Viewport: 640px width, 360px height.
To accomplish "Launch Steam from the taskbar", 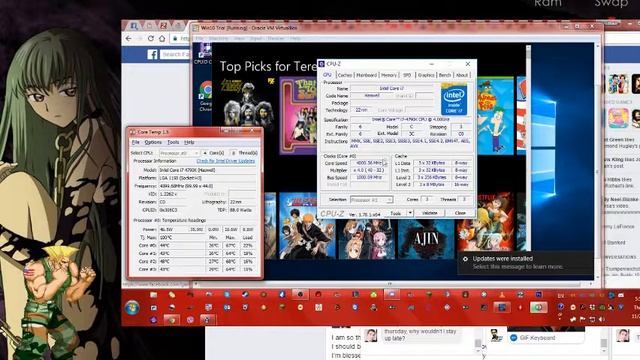I will [246, 294].
